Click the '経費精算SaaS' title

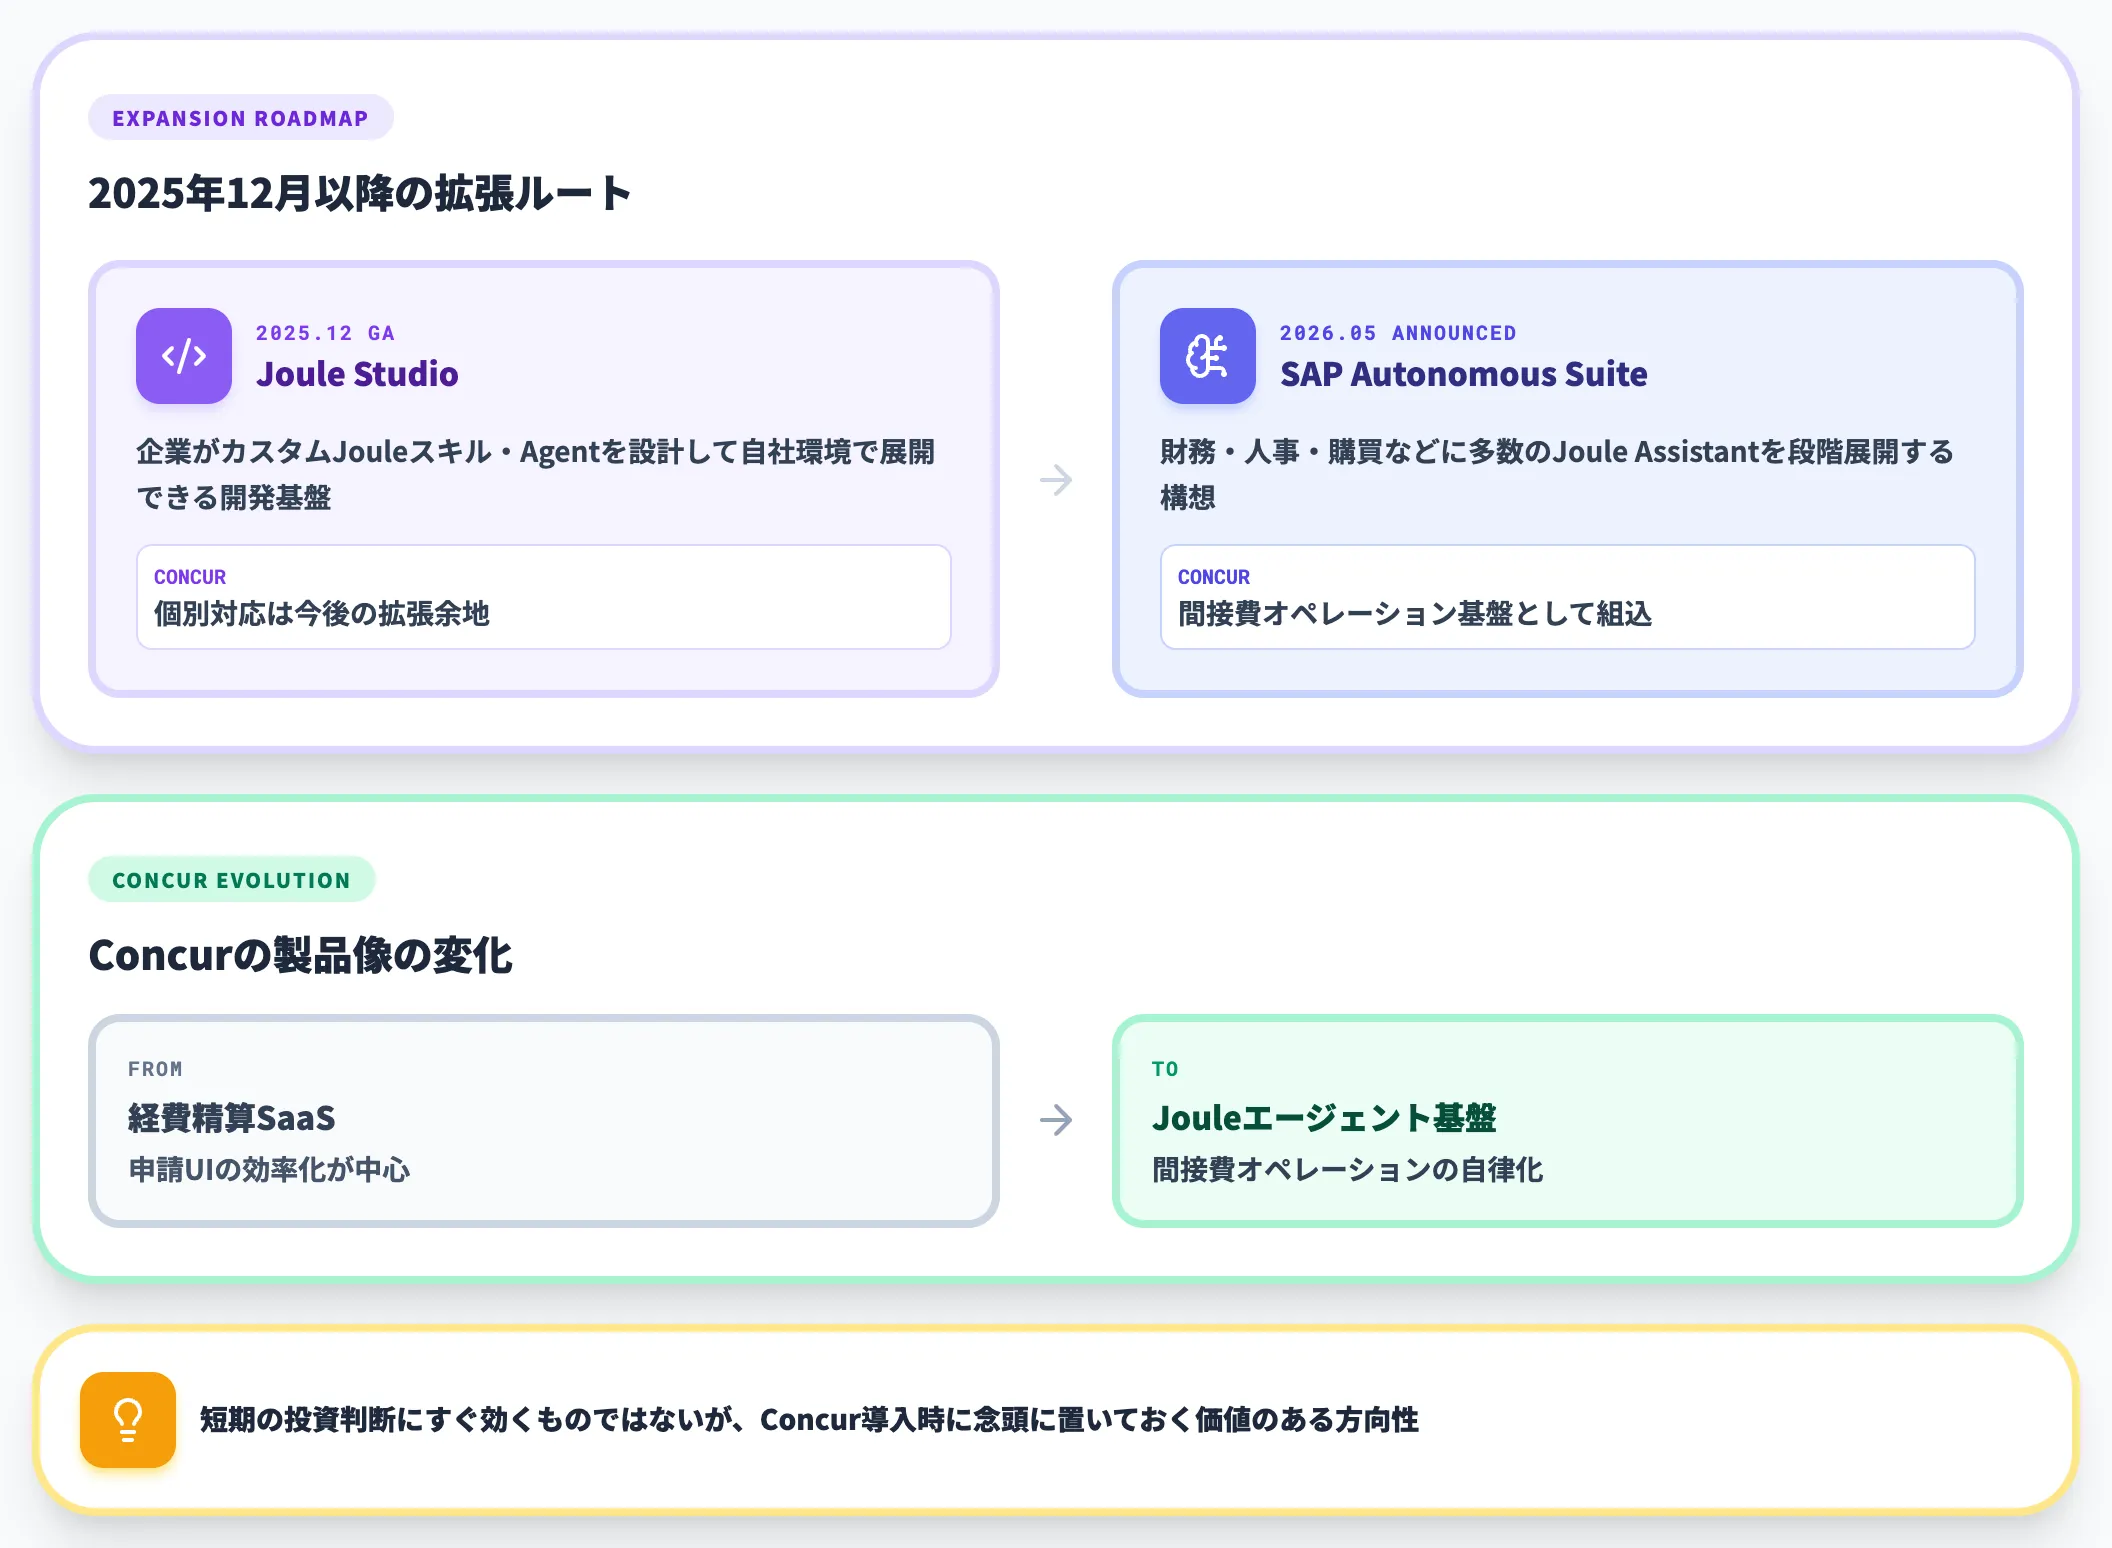coord(232,1118)
